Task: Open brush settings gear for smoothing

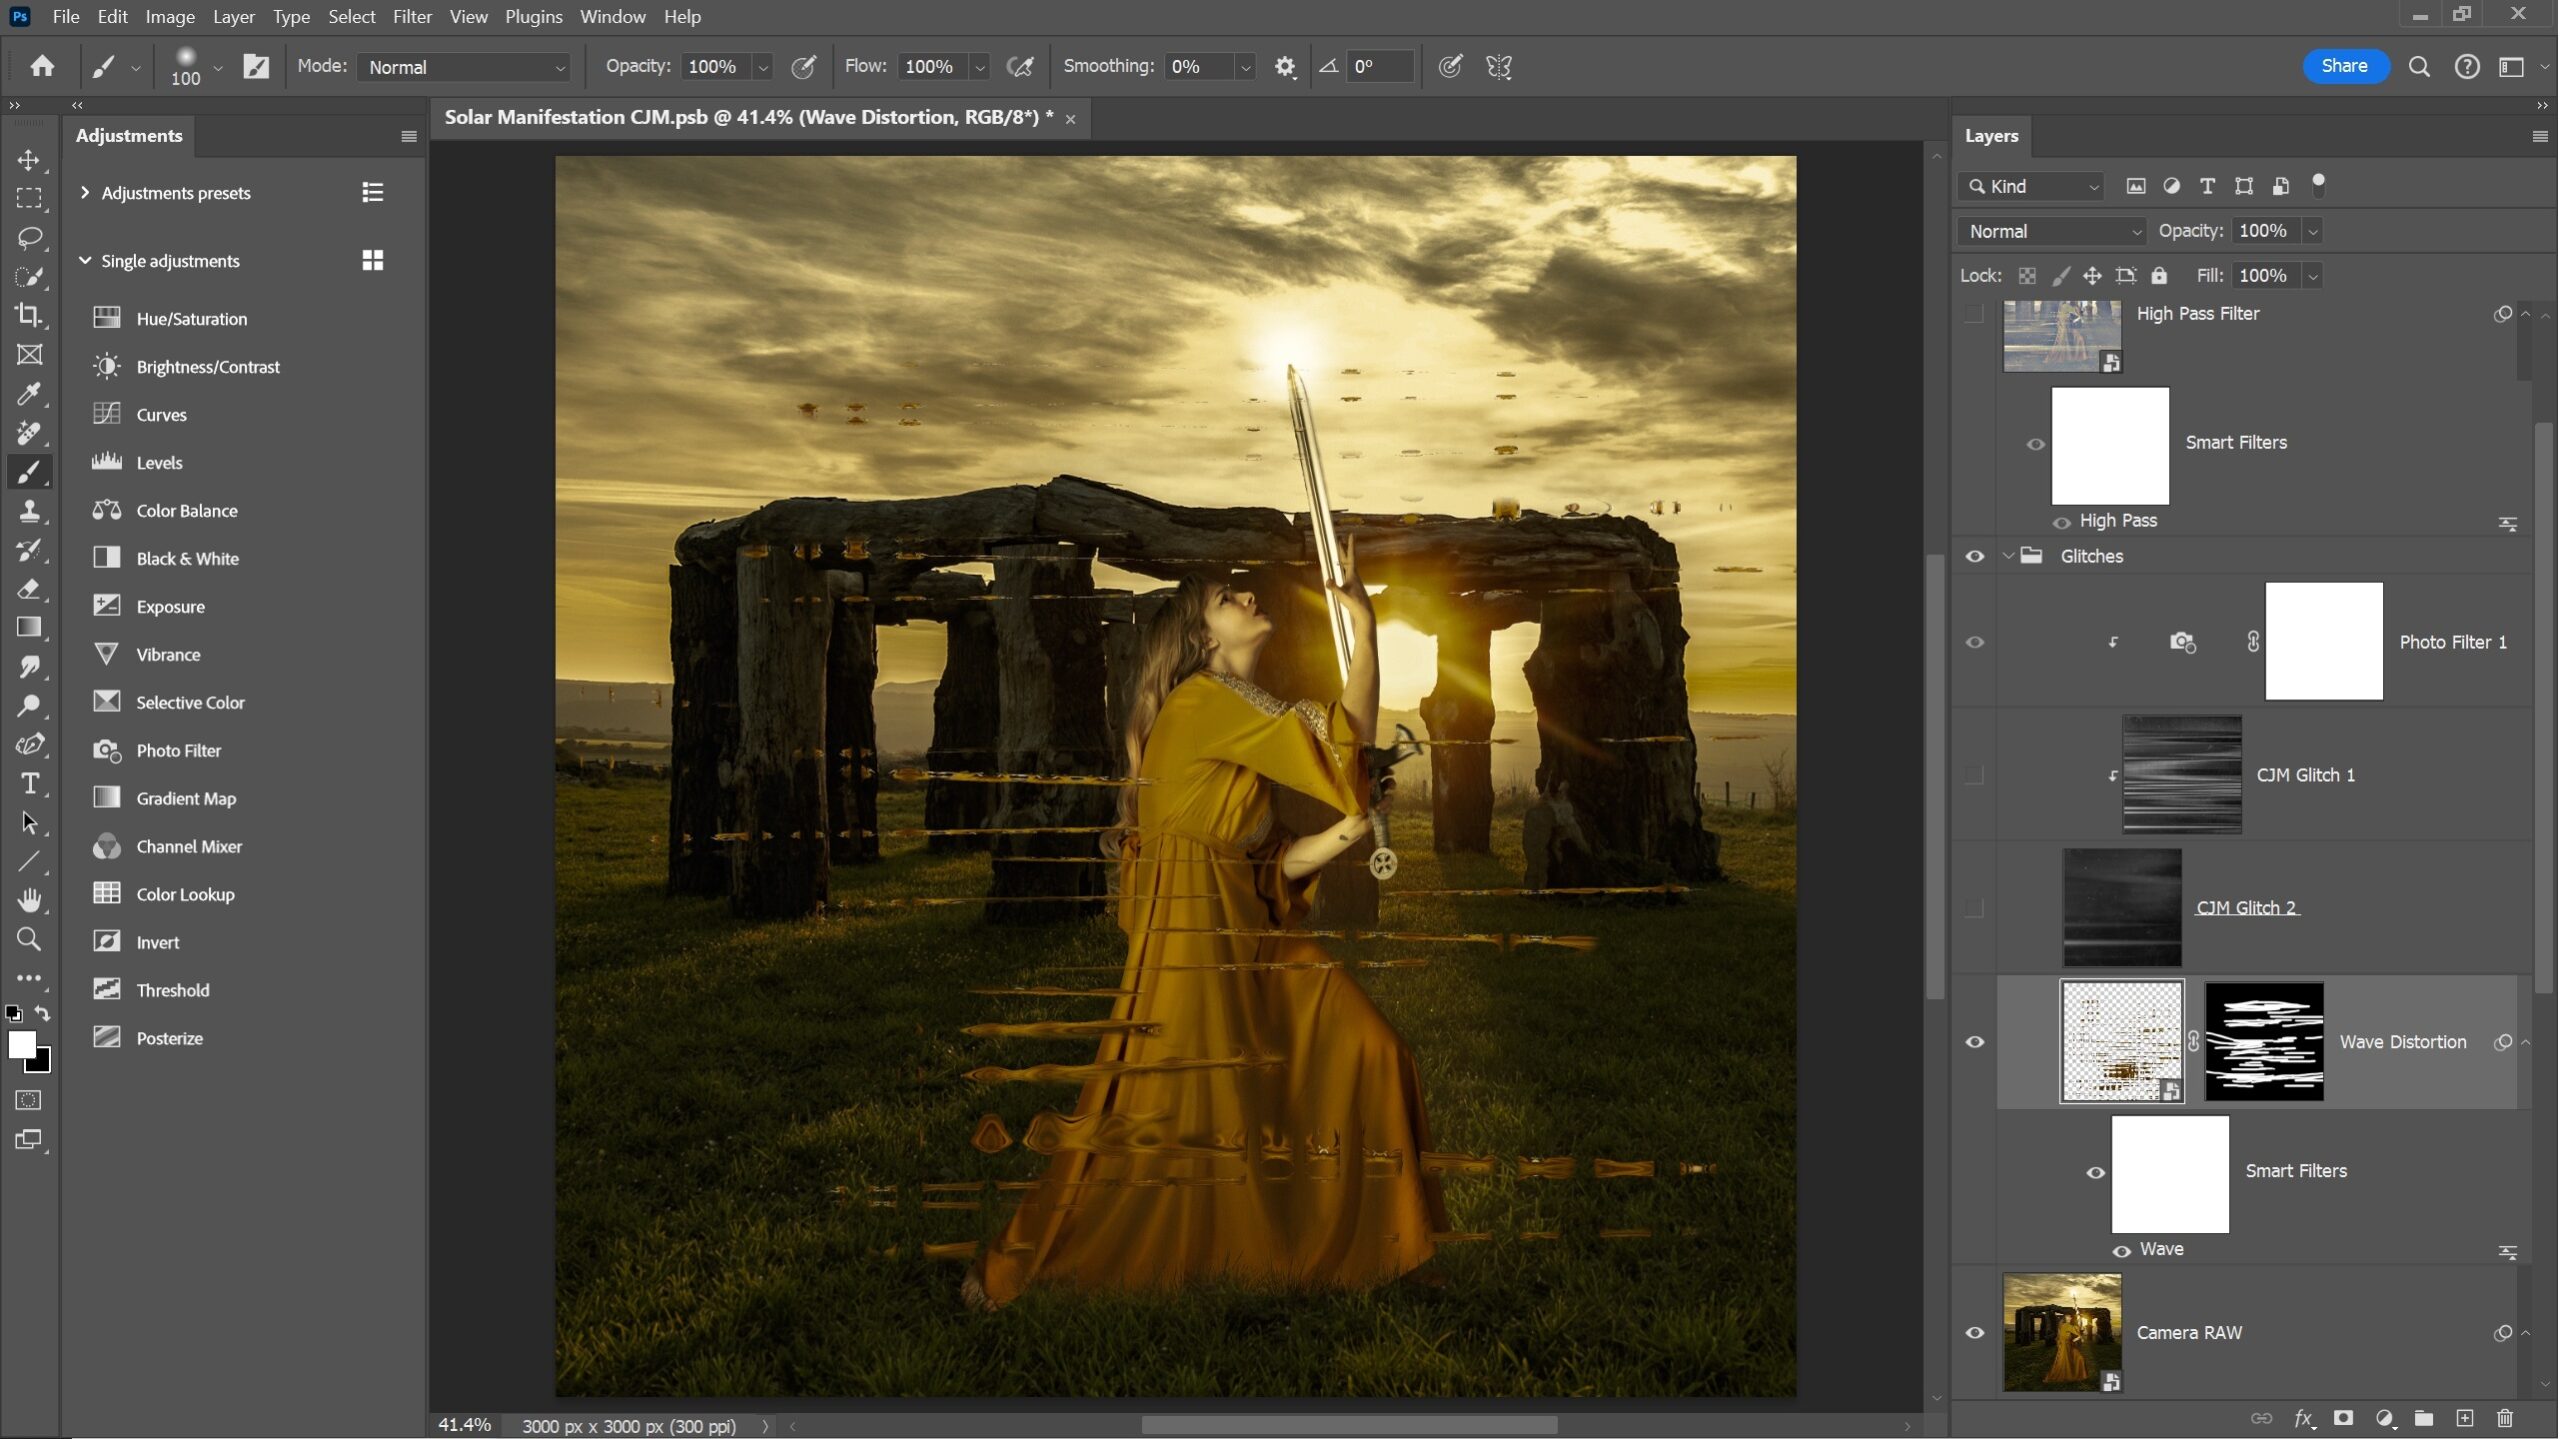Action: (1285, 67)
